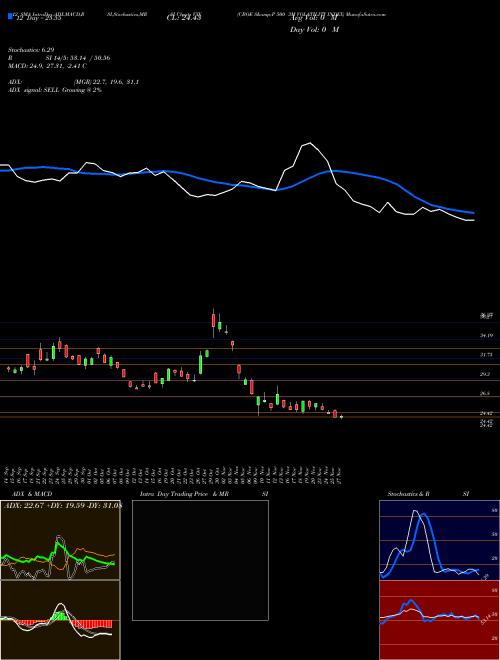Click the '(MGR) 22.7, 19.6, 31.1' ADX values

pyautogui.click(x=106, y=82)
